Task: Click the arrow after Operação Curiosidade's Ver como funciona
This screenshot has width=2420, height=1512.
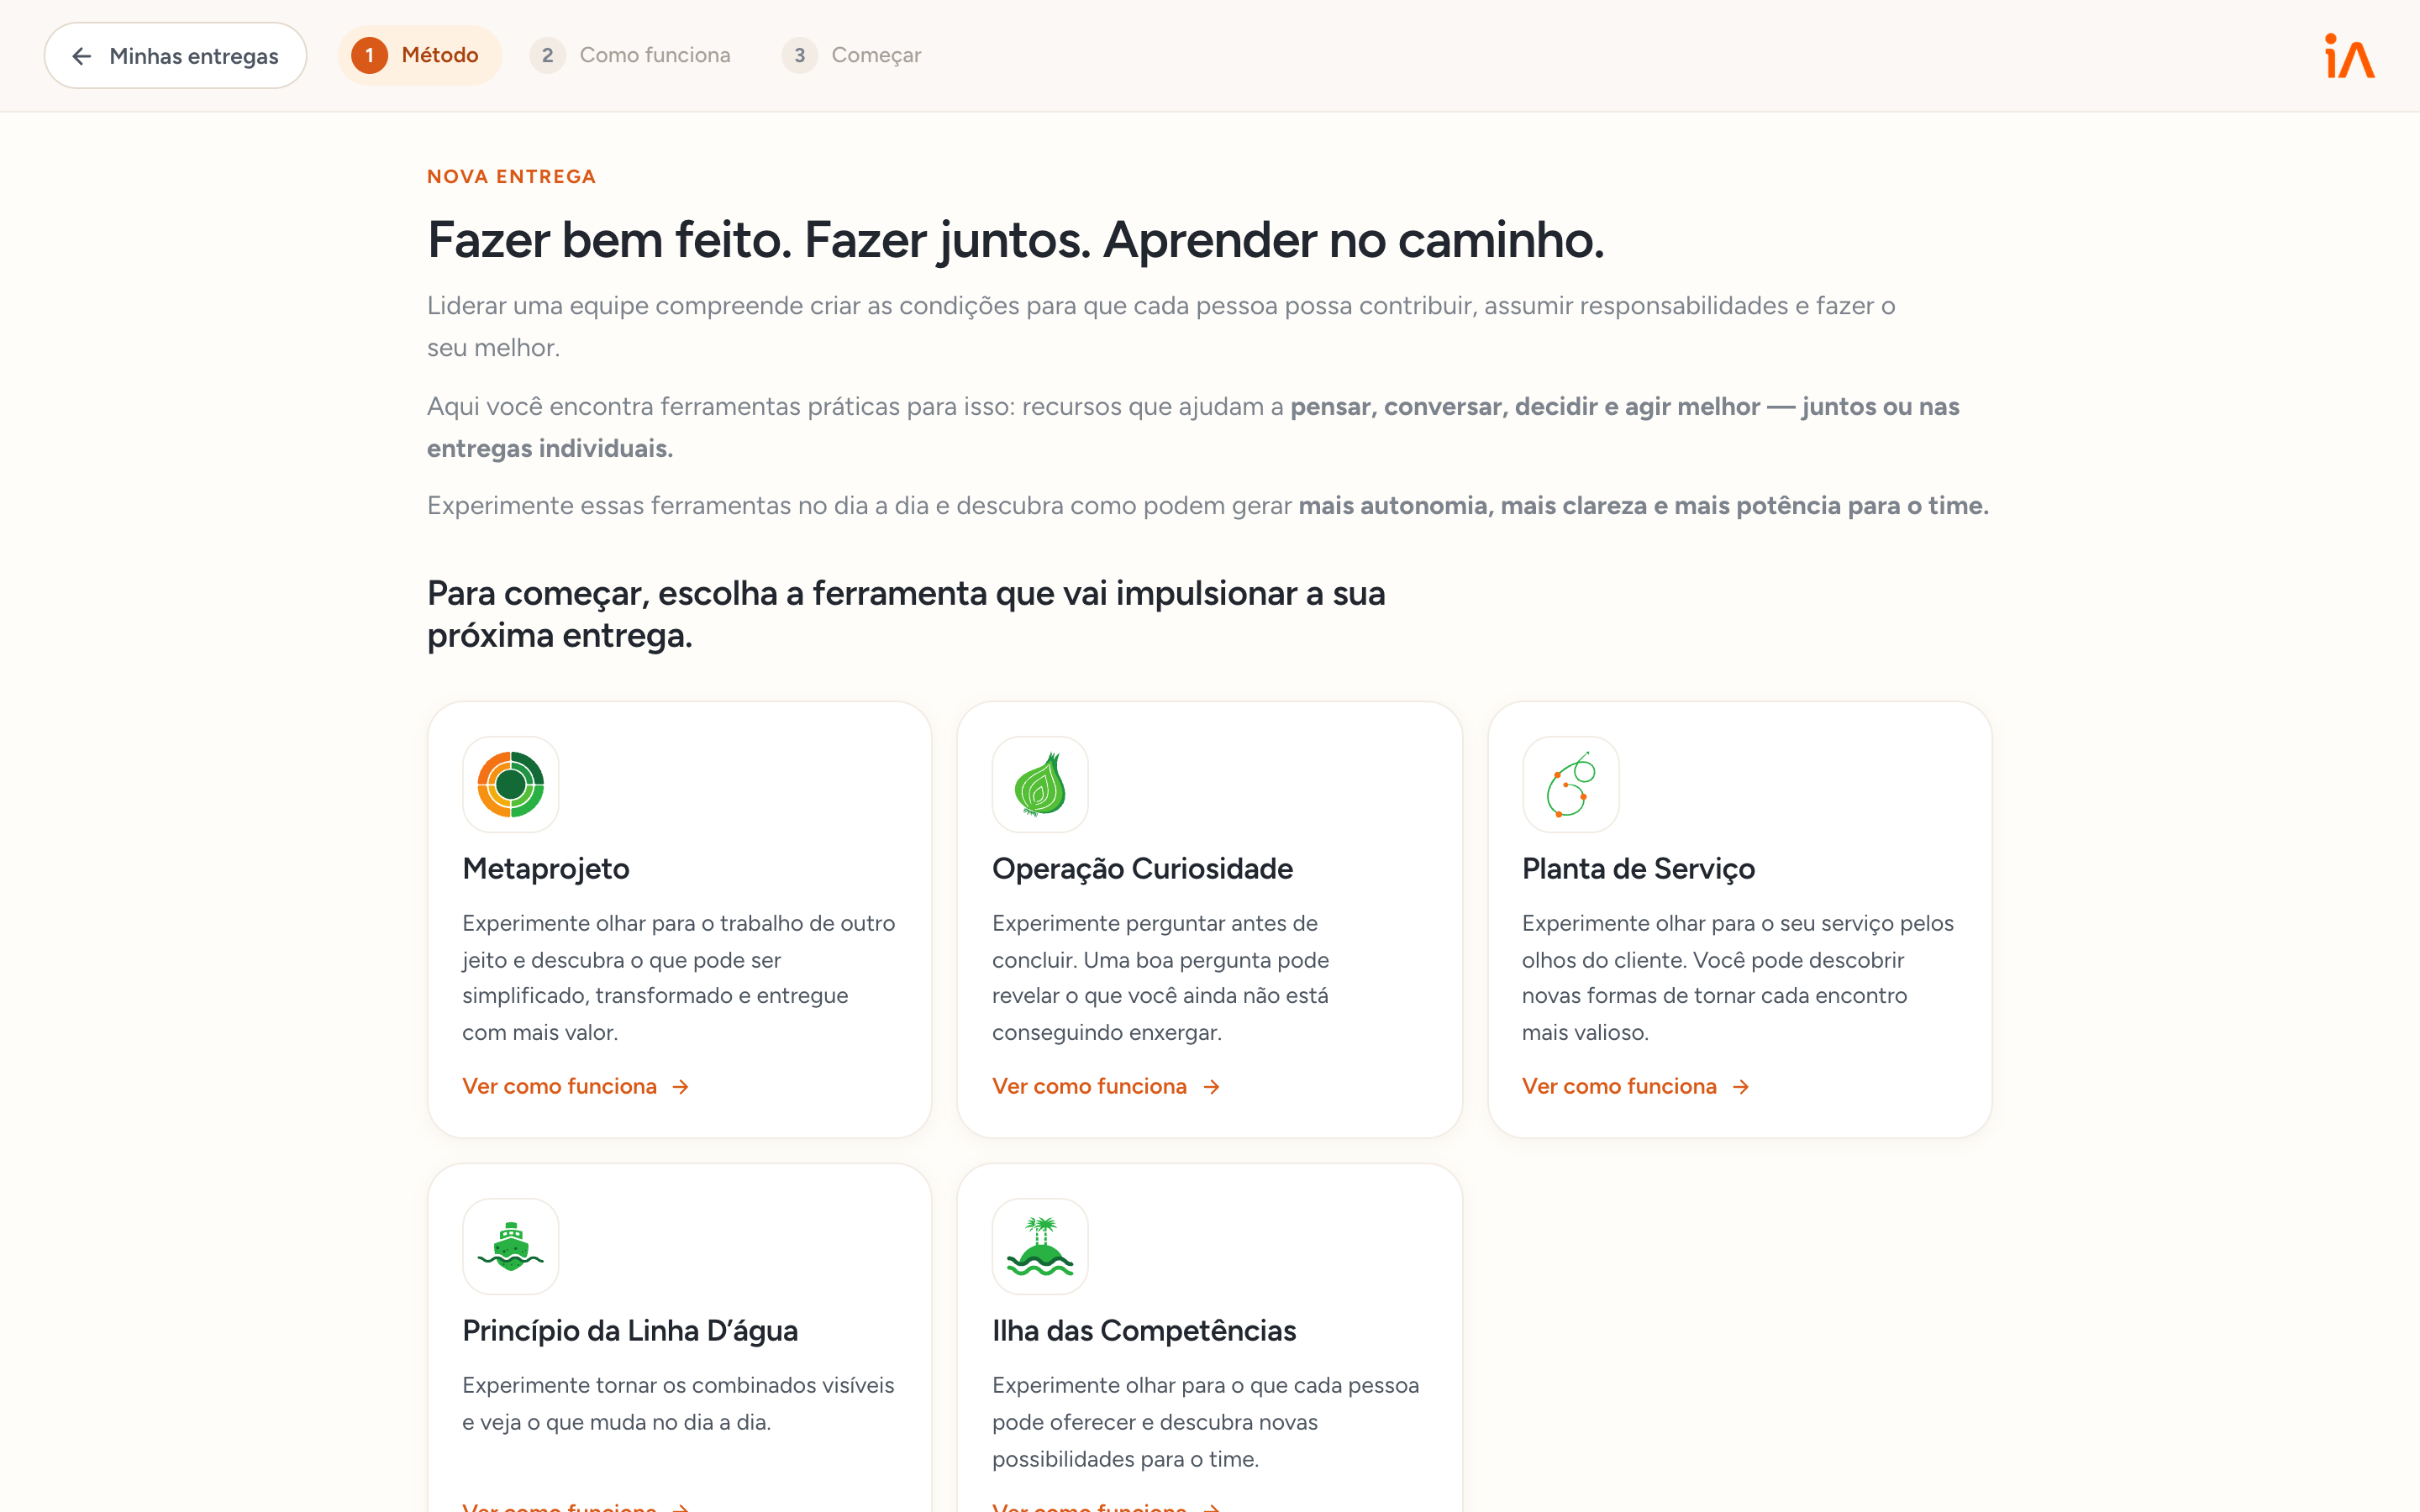Action: point(1211,1087)
